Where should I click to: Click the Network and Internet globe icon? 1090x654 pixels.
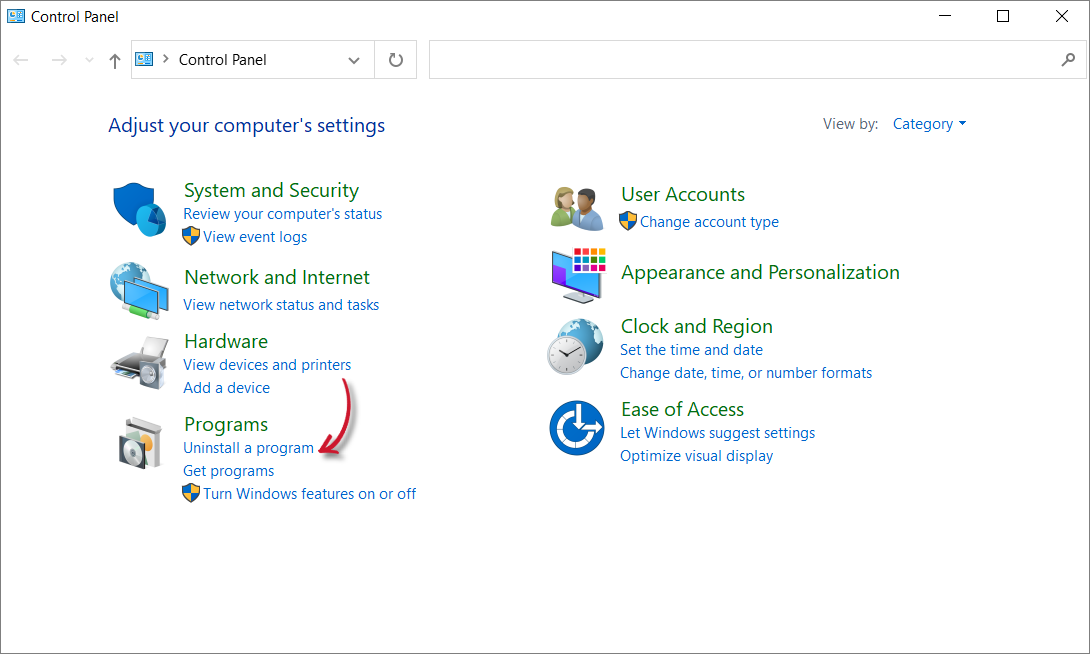pyautogui.click(x=139, y=291)
